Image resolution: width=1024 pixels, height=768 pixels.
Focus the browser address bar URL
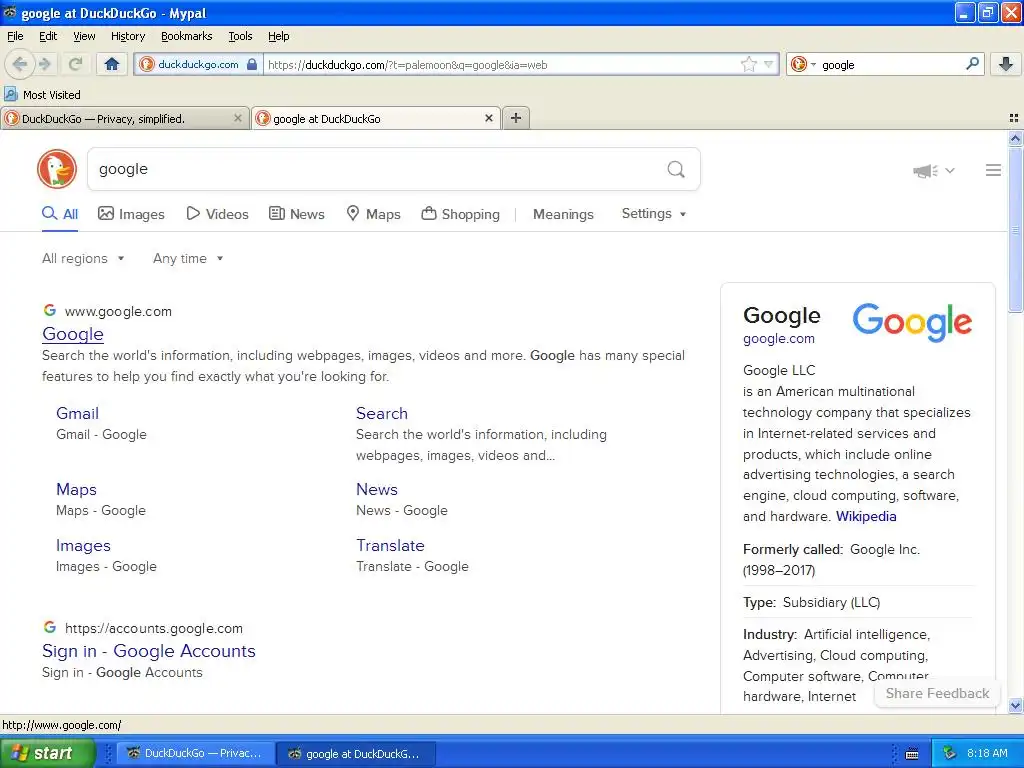tap(502, 64)
